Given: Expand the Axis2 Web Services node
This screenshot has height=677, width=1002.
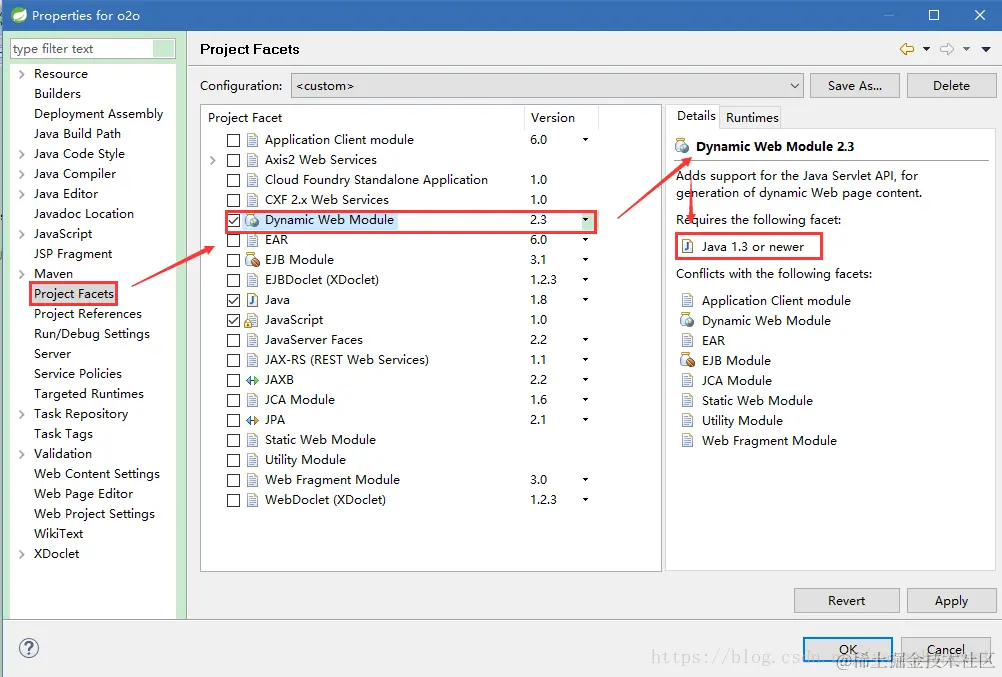Looking at the screenshot, I should coord(213,160).
